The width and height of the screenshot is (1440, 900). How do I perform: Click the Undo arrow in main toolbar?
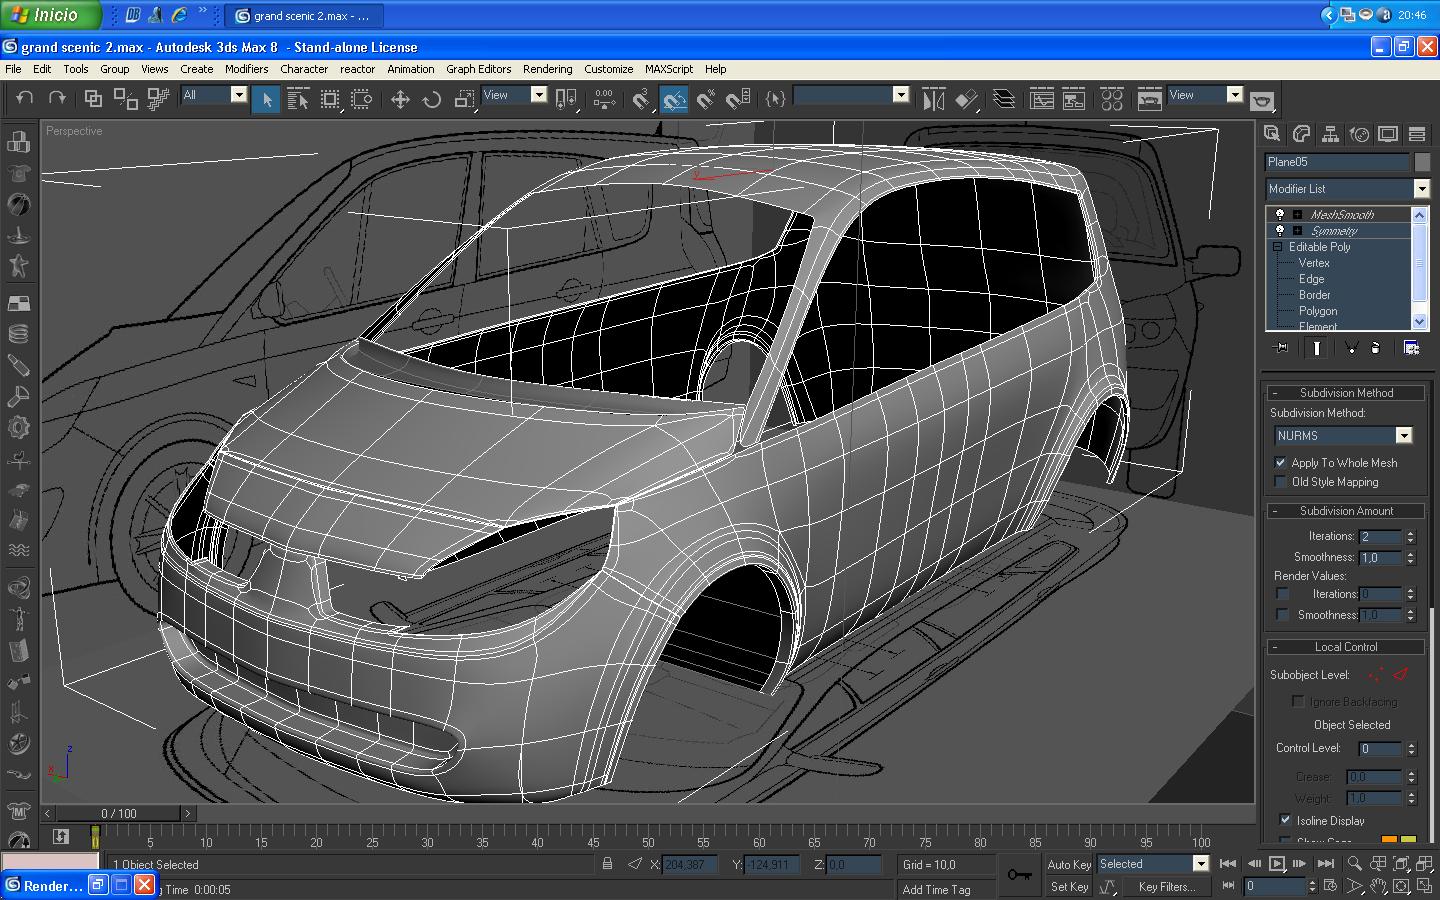(25, 98)
